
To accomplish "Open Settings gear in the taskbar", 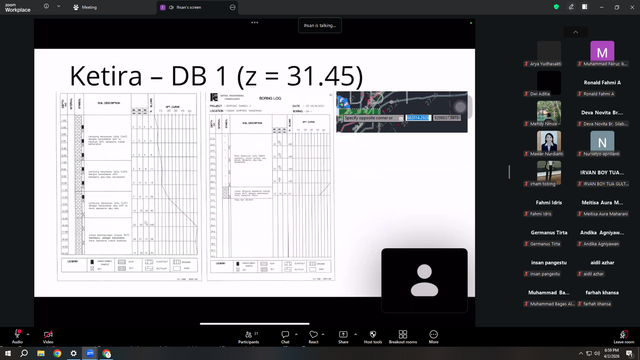I will coord(73,353).
